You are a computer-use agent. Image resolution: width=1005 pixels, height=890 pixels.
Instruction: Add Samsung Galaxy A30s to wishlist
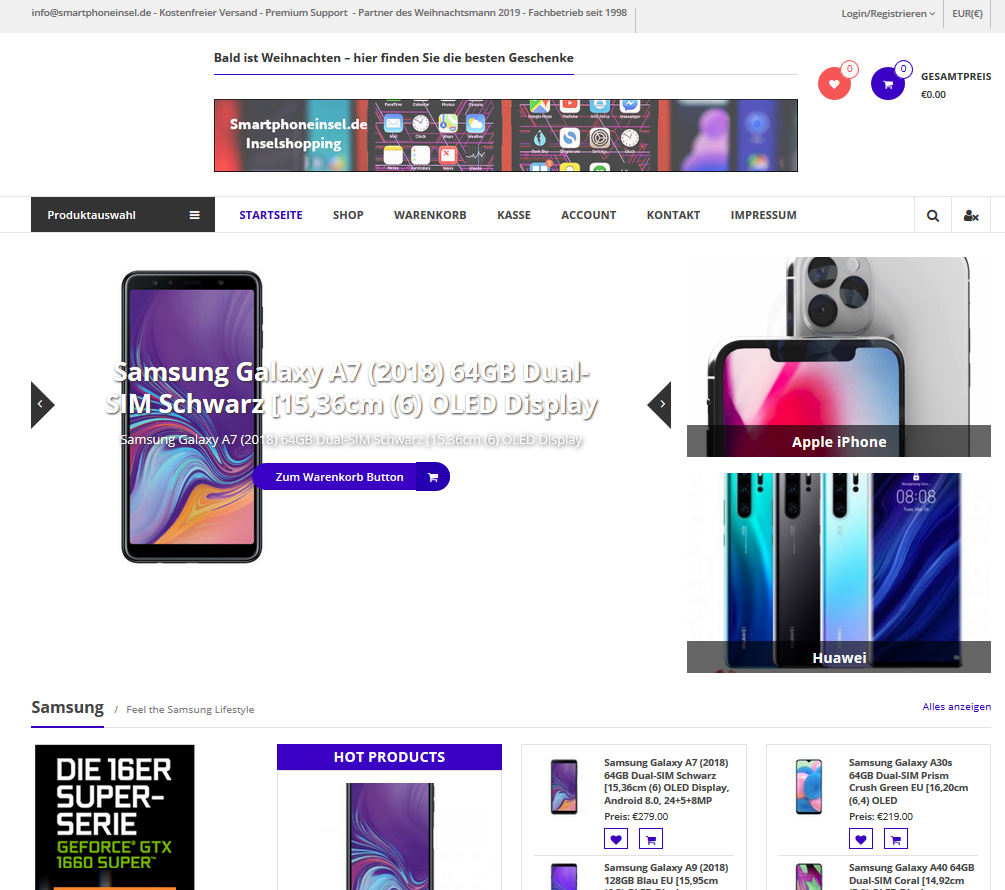click(x=861, y=839)
